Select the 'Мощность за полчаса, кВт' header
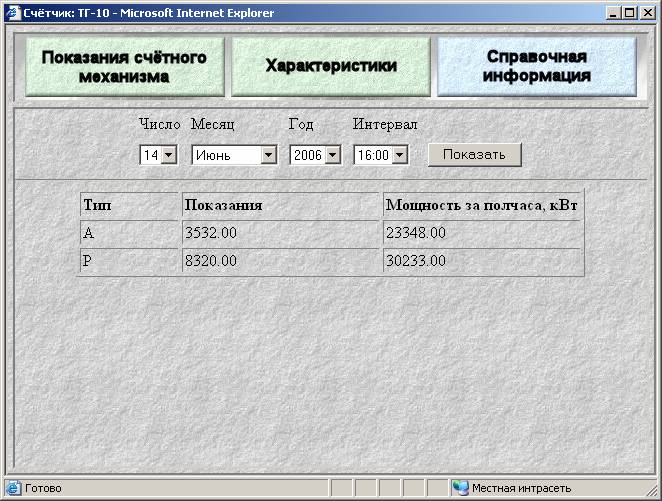Viewport: 662px width, 501px height. (482, 205)
